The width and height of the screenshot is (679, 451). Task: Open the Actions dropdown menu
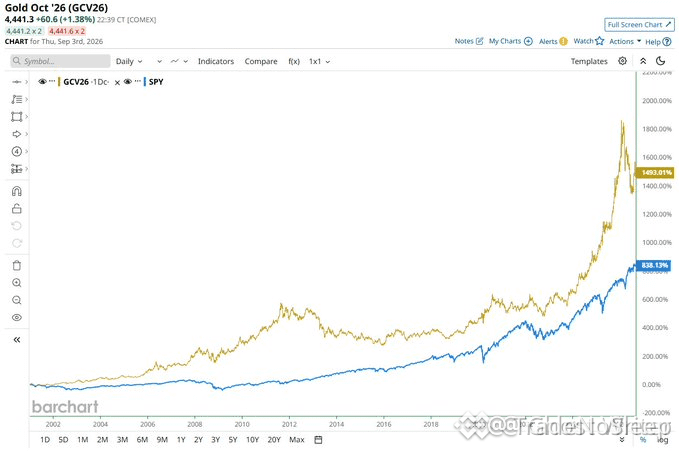[x=625, y=41]
